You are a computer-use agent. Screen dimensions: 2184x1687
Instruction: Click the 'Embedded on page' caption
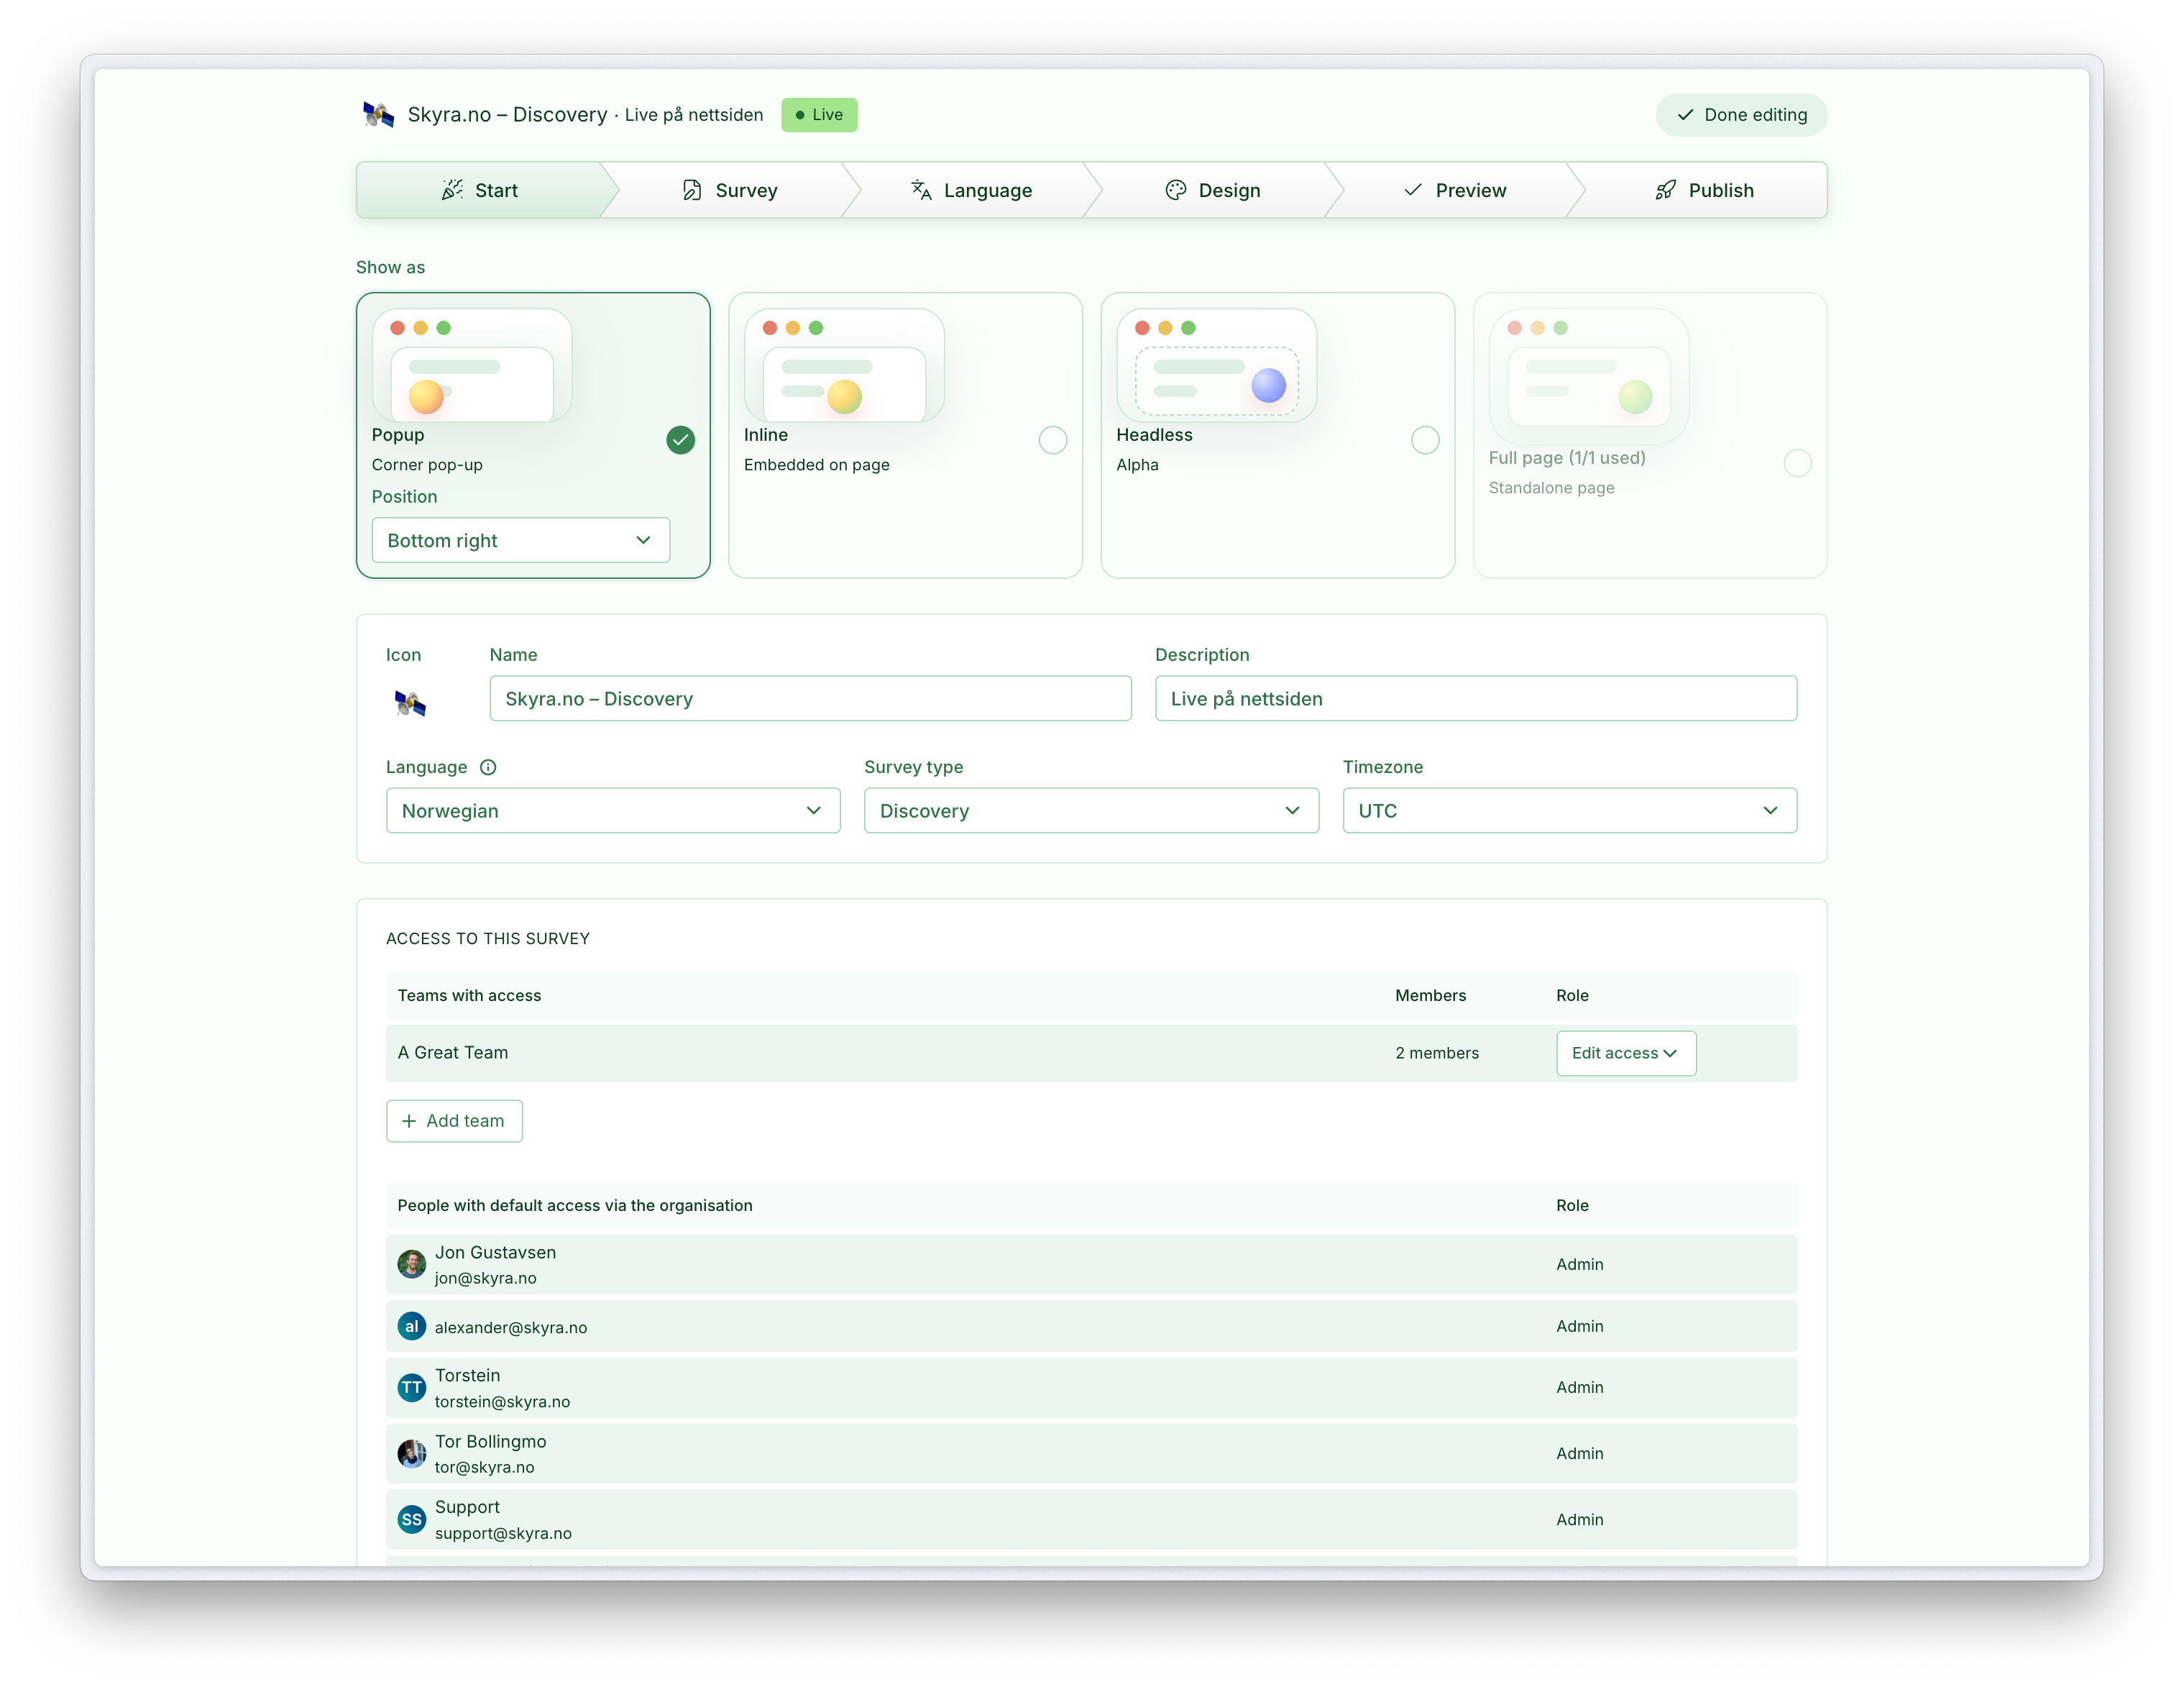pos(816,465)
